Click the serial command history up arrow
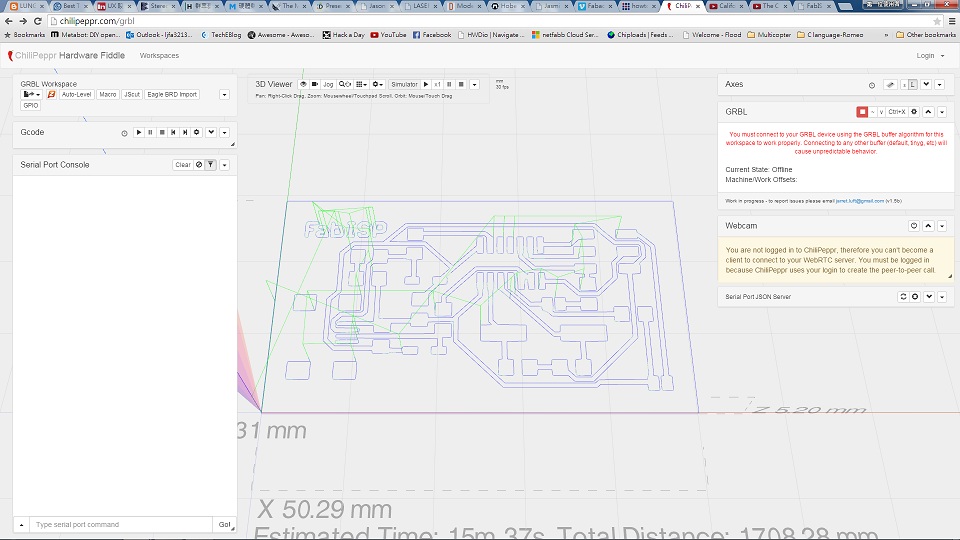Viewport: 960px width, 540px height. pos(21,525)
